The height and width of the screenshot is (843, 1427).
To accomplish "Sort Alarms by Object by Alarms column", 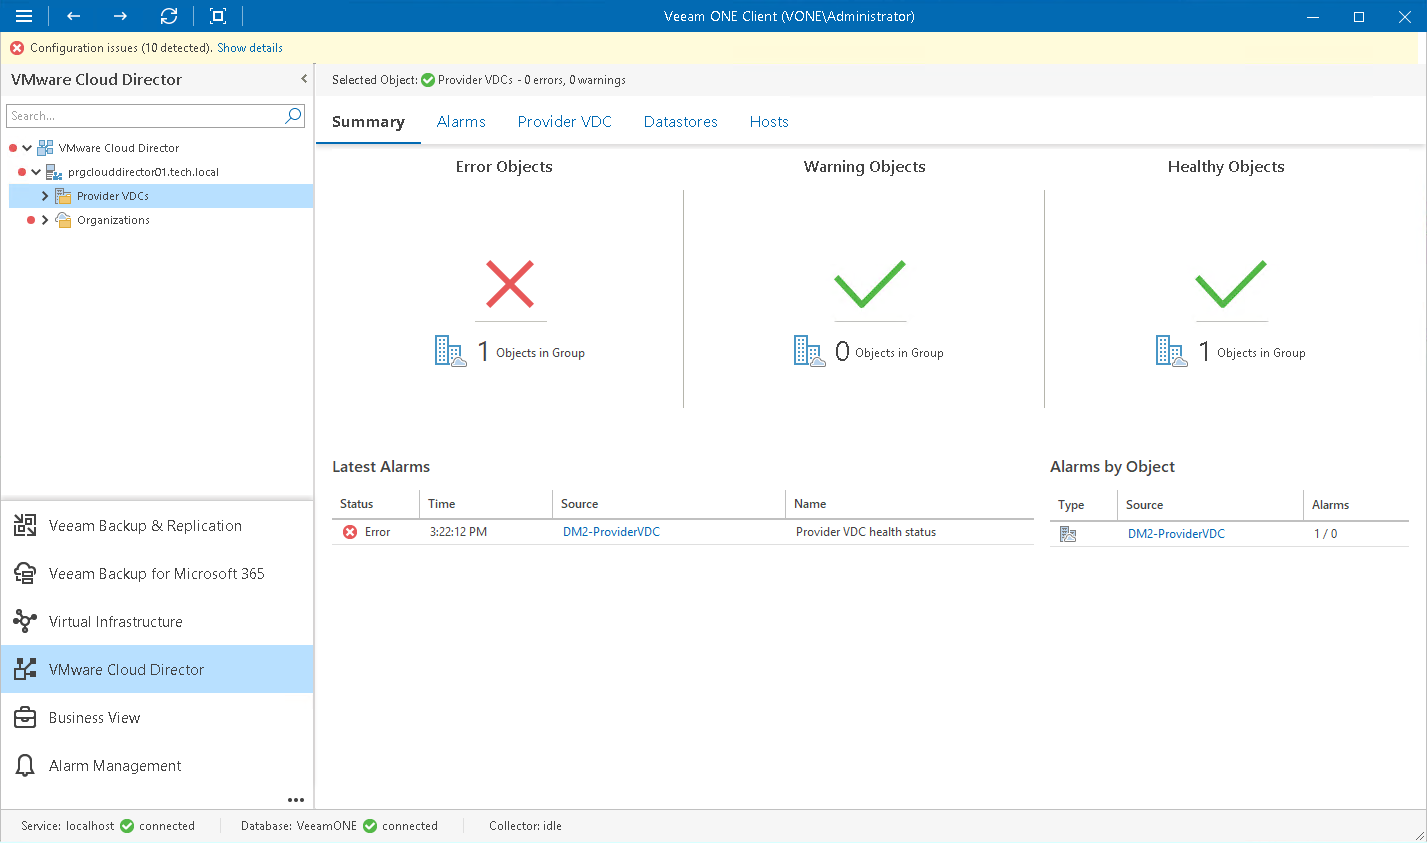I will tap(1356, 505).
